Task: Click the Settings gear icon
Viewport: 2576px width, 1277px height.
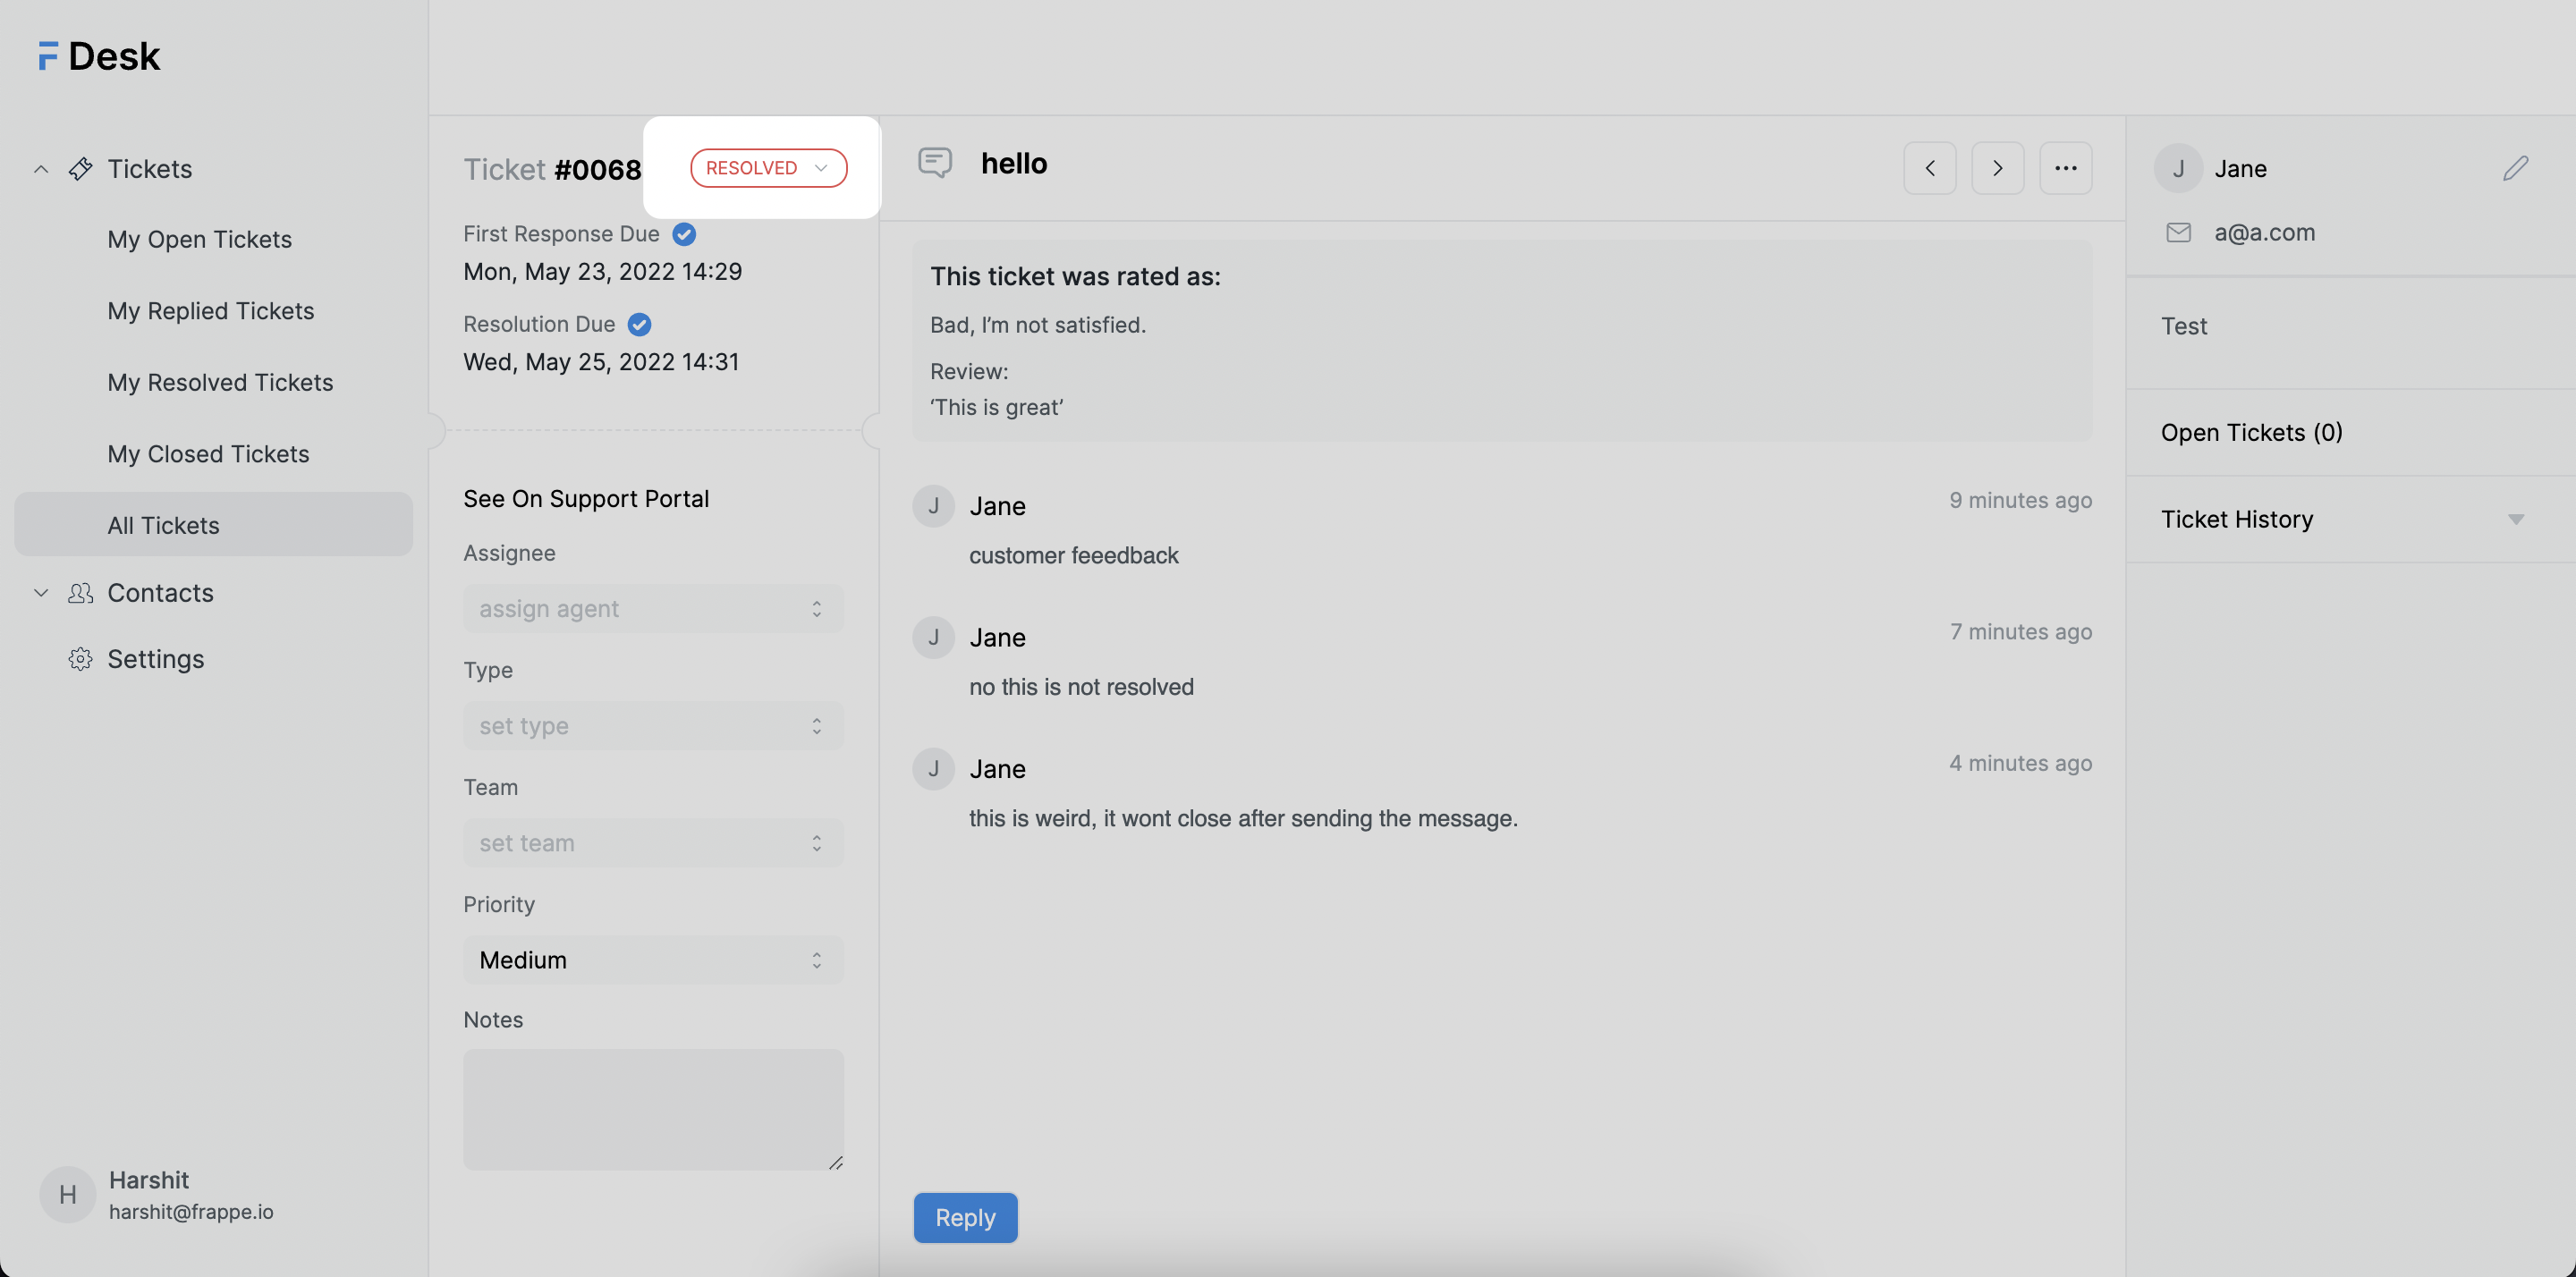Action: [80, 659]
